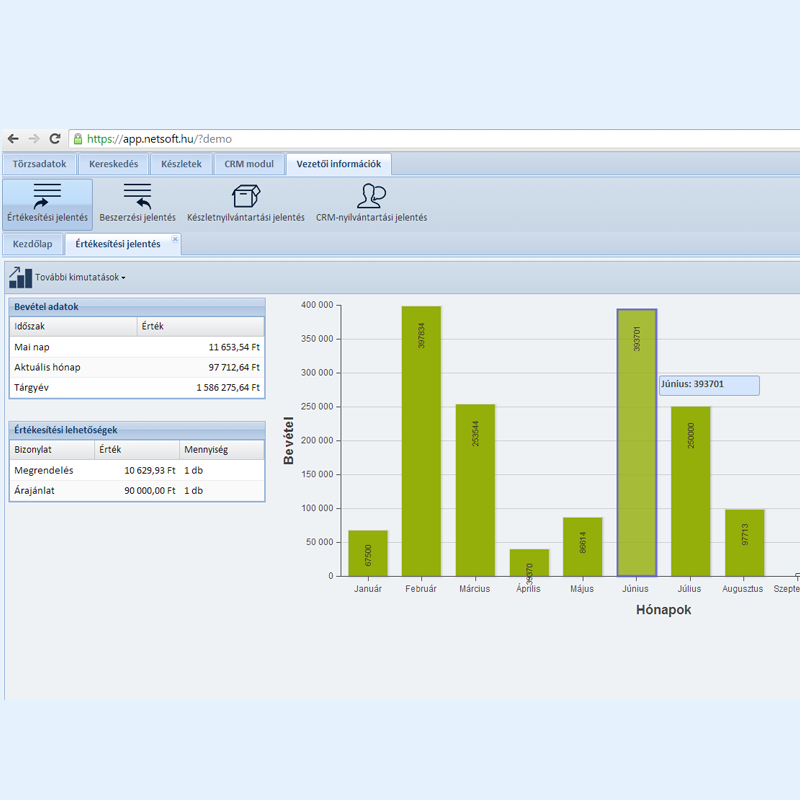Switch to Kereskedés tab
This screenshot has height=800, width=800.
113,164
